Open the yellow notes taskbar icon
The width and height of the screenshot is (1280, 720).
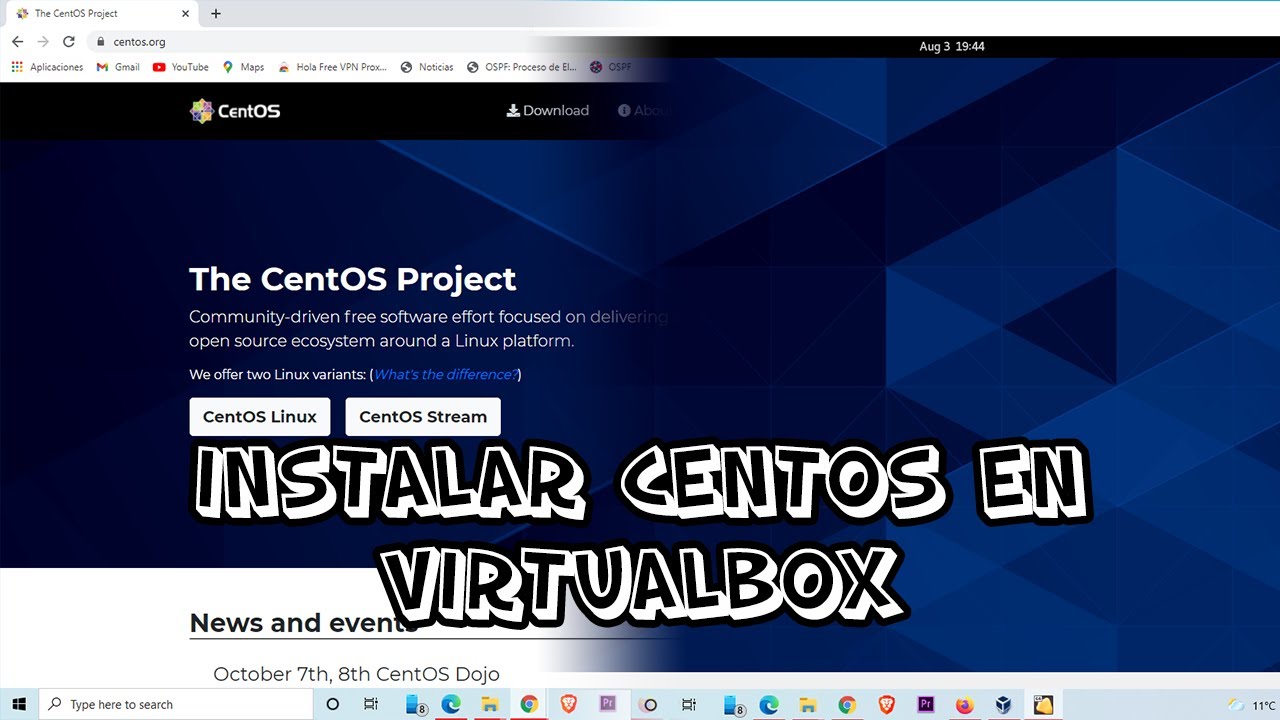(x=1043, y=704)
